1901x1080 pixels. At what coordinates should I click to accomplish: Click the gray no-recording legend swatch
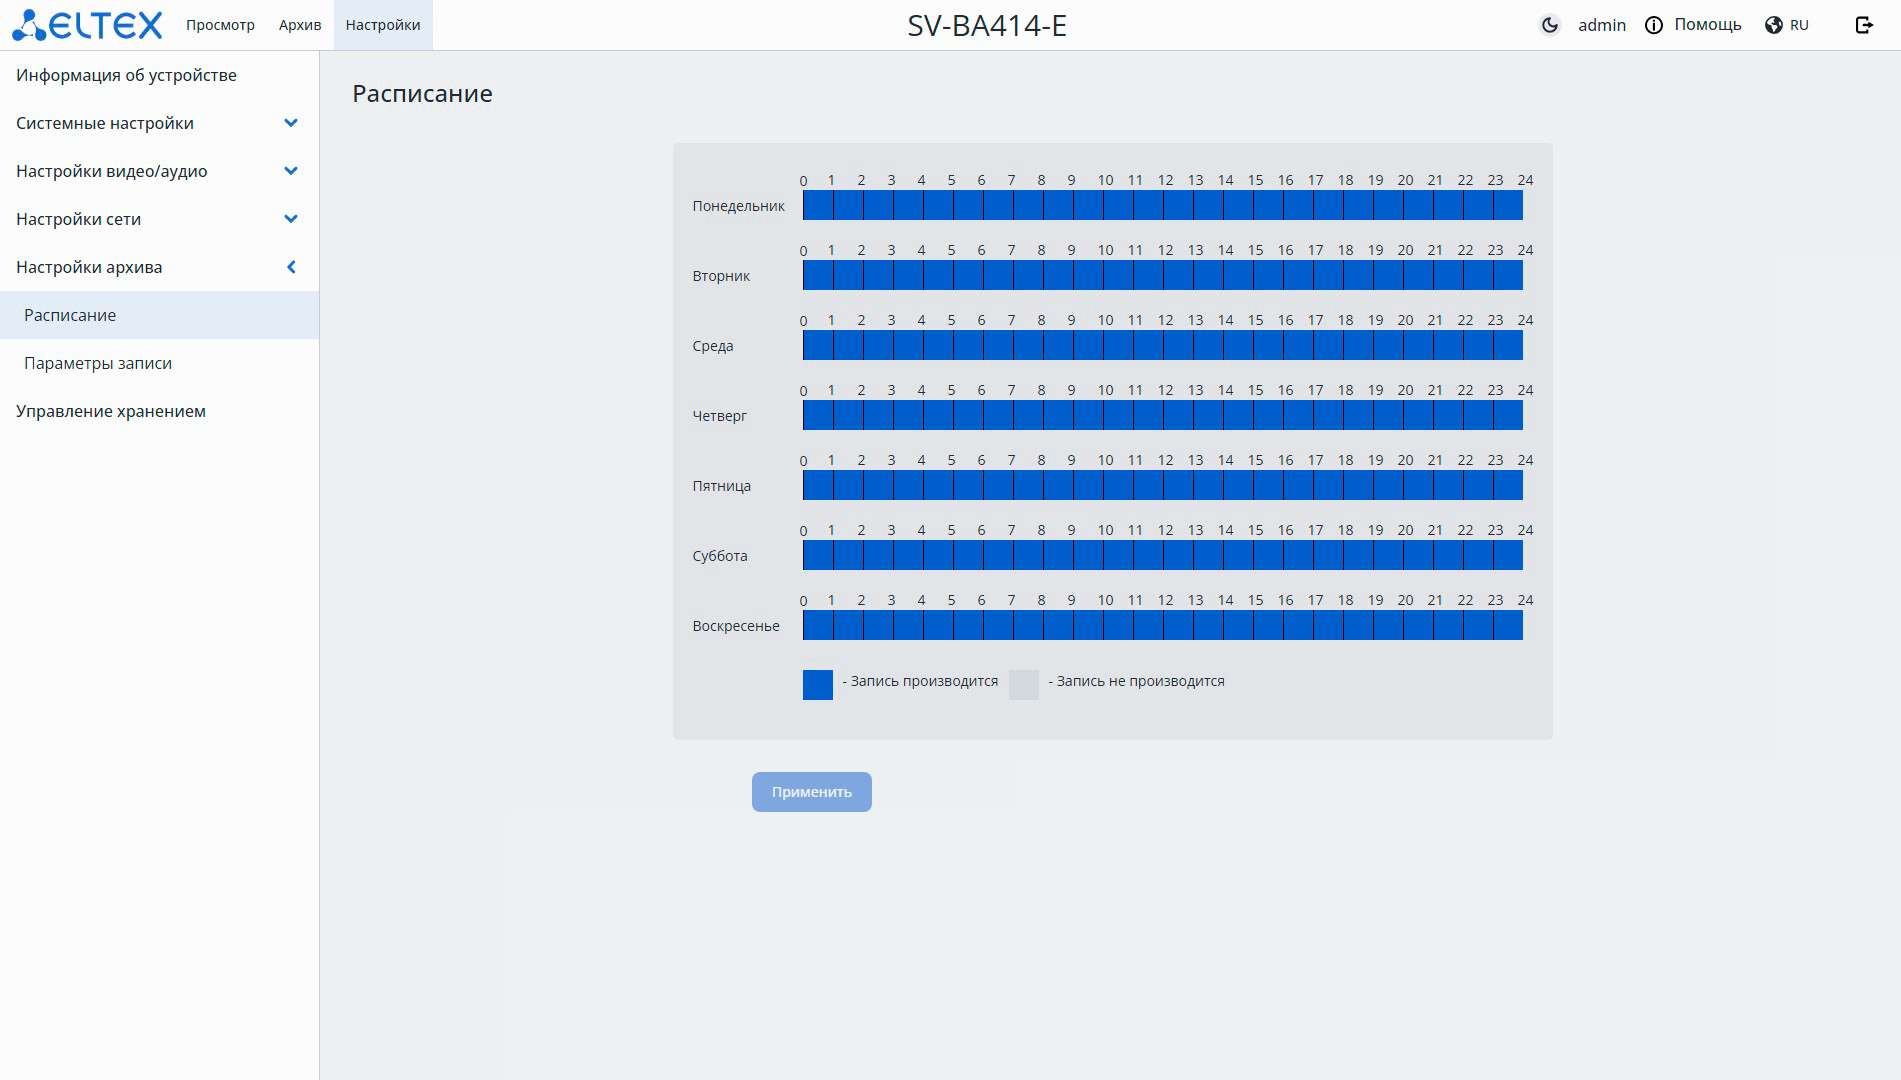click(x=1024, y=685)
